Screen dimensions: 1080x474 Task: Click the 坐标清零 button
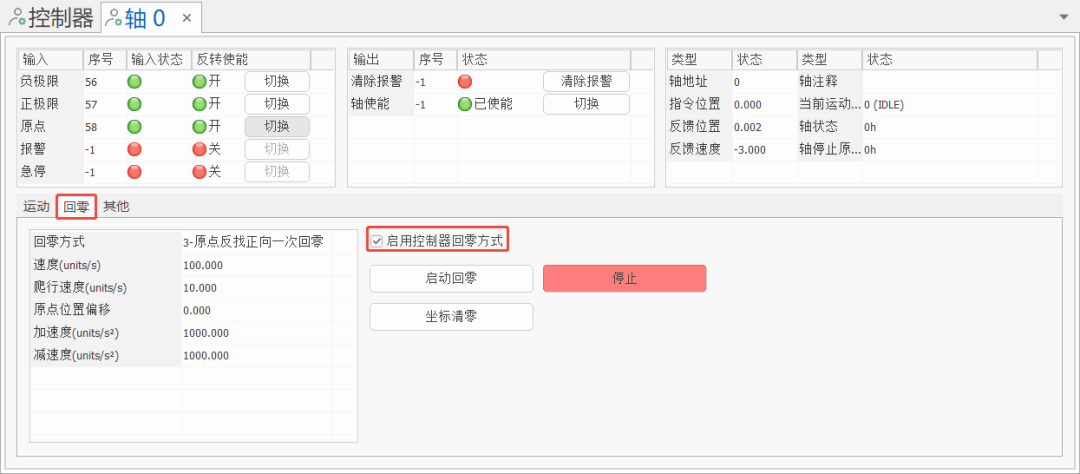[x=451, y=317]
